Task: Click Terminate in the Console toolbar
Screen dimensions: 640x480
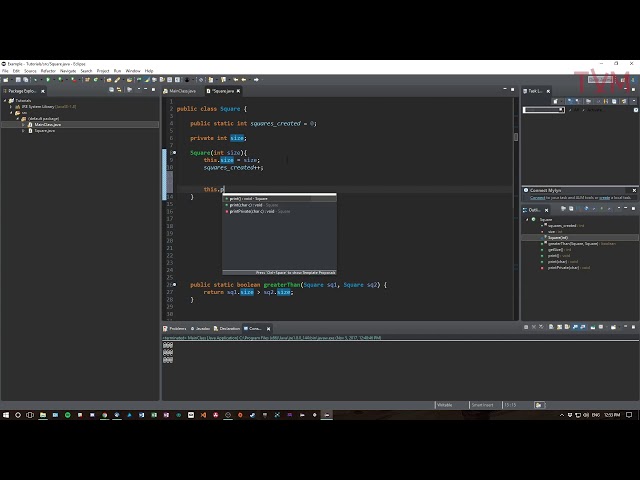Action: (x=526, y=327)
